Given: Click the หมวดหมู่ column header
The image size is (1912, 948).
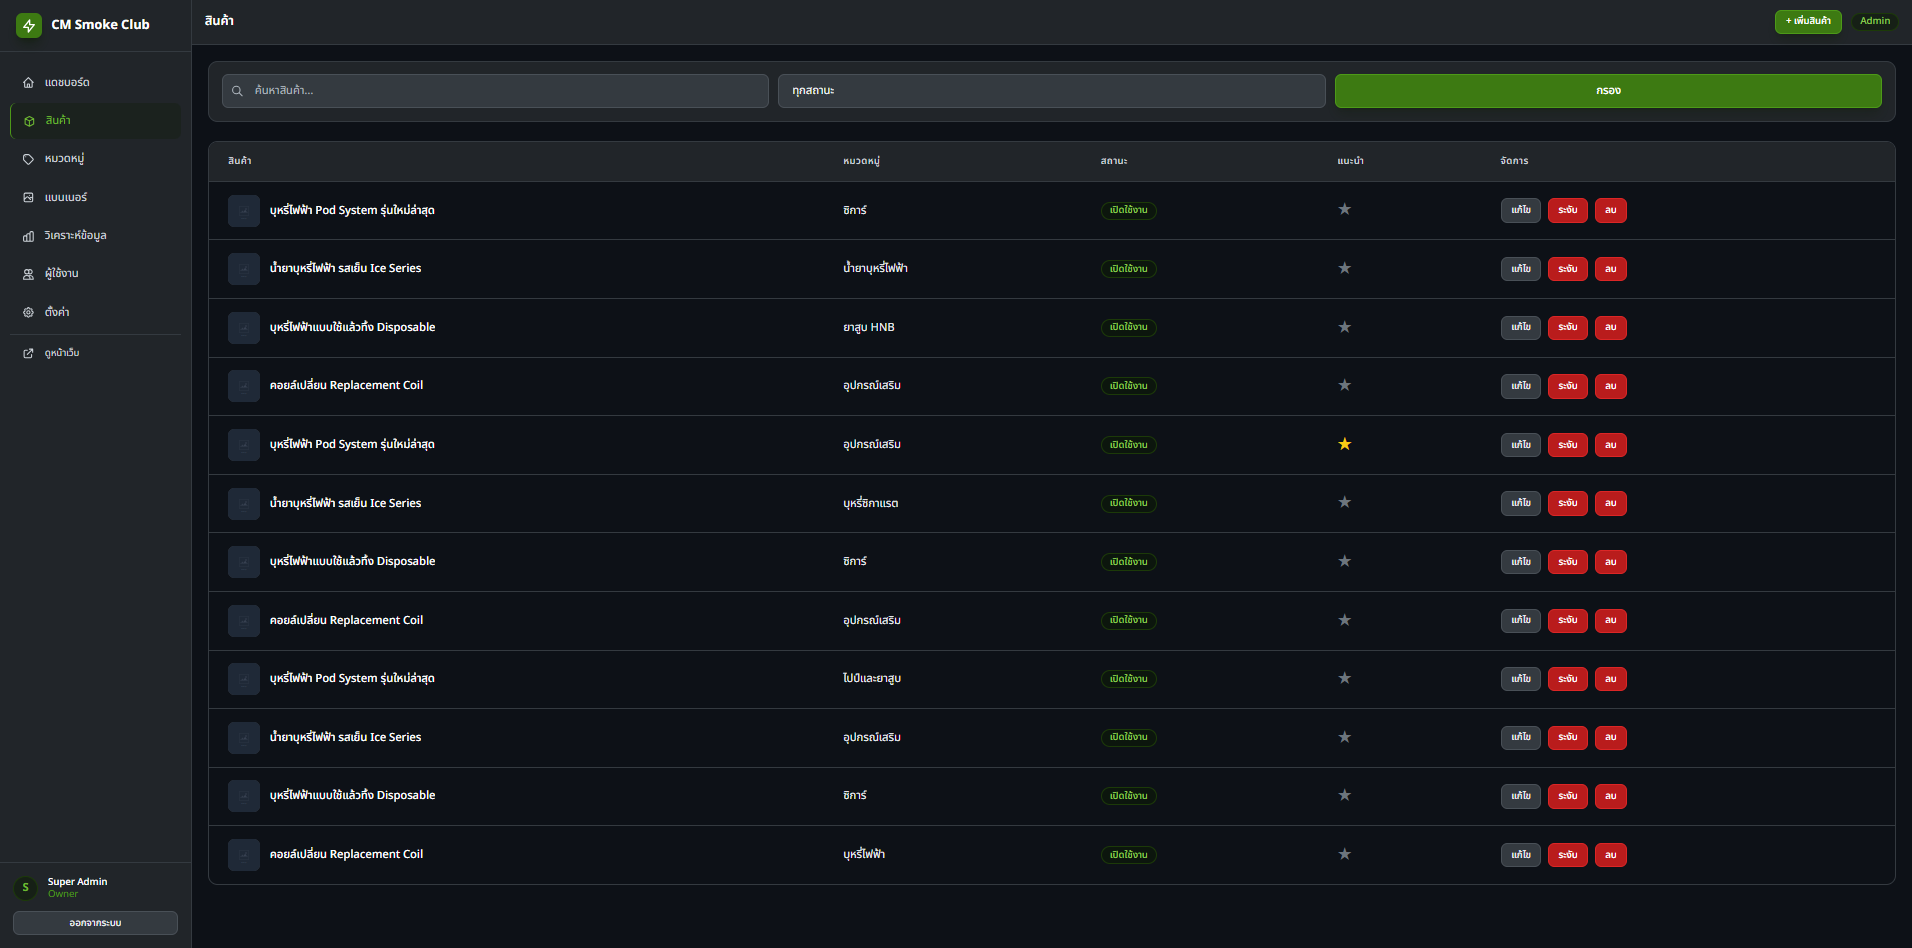Looking at the screenshot, I should click(862, 161).
